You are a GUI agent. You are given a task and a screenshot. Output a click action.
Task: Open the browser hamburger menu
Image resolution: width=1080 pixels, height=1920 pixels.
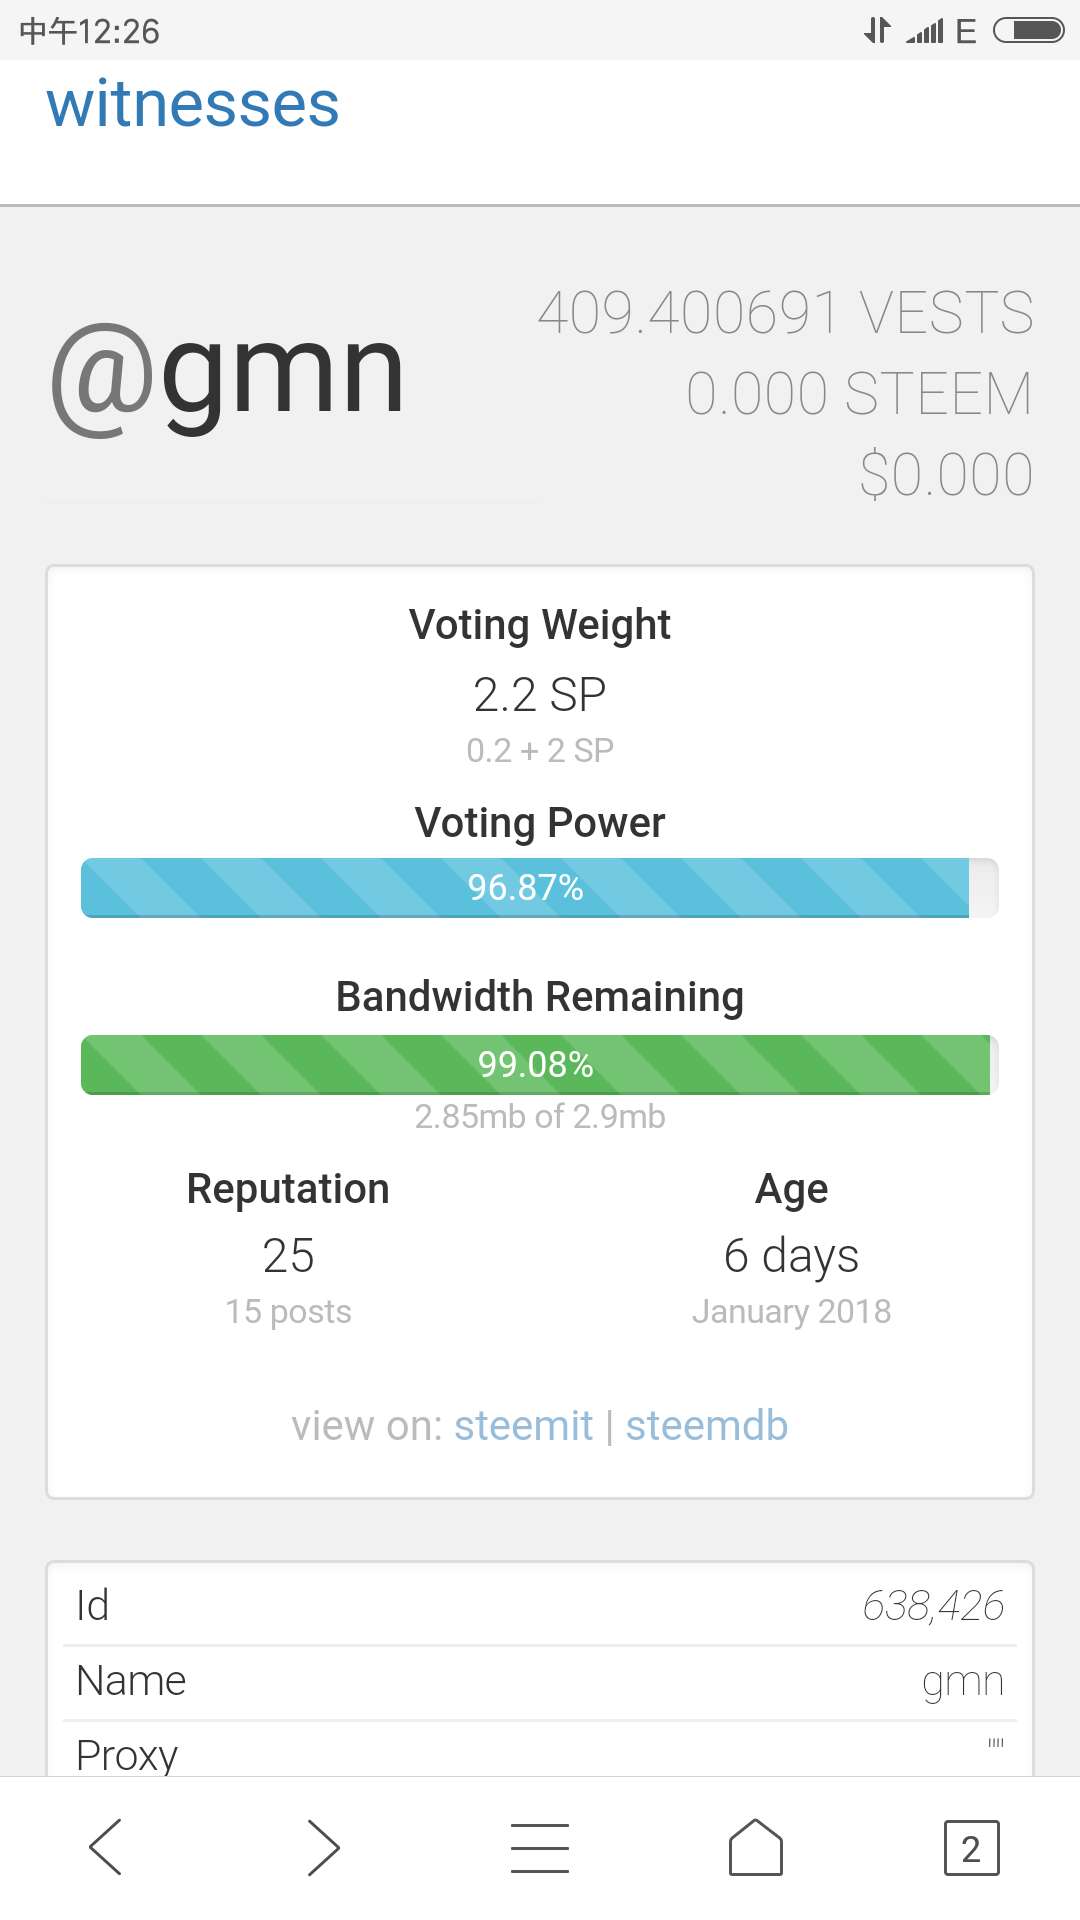pyautogui.click(x=540, y=1847)
